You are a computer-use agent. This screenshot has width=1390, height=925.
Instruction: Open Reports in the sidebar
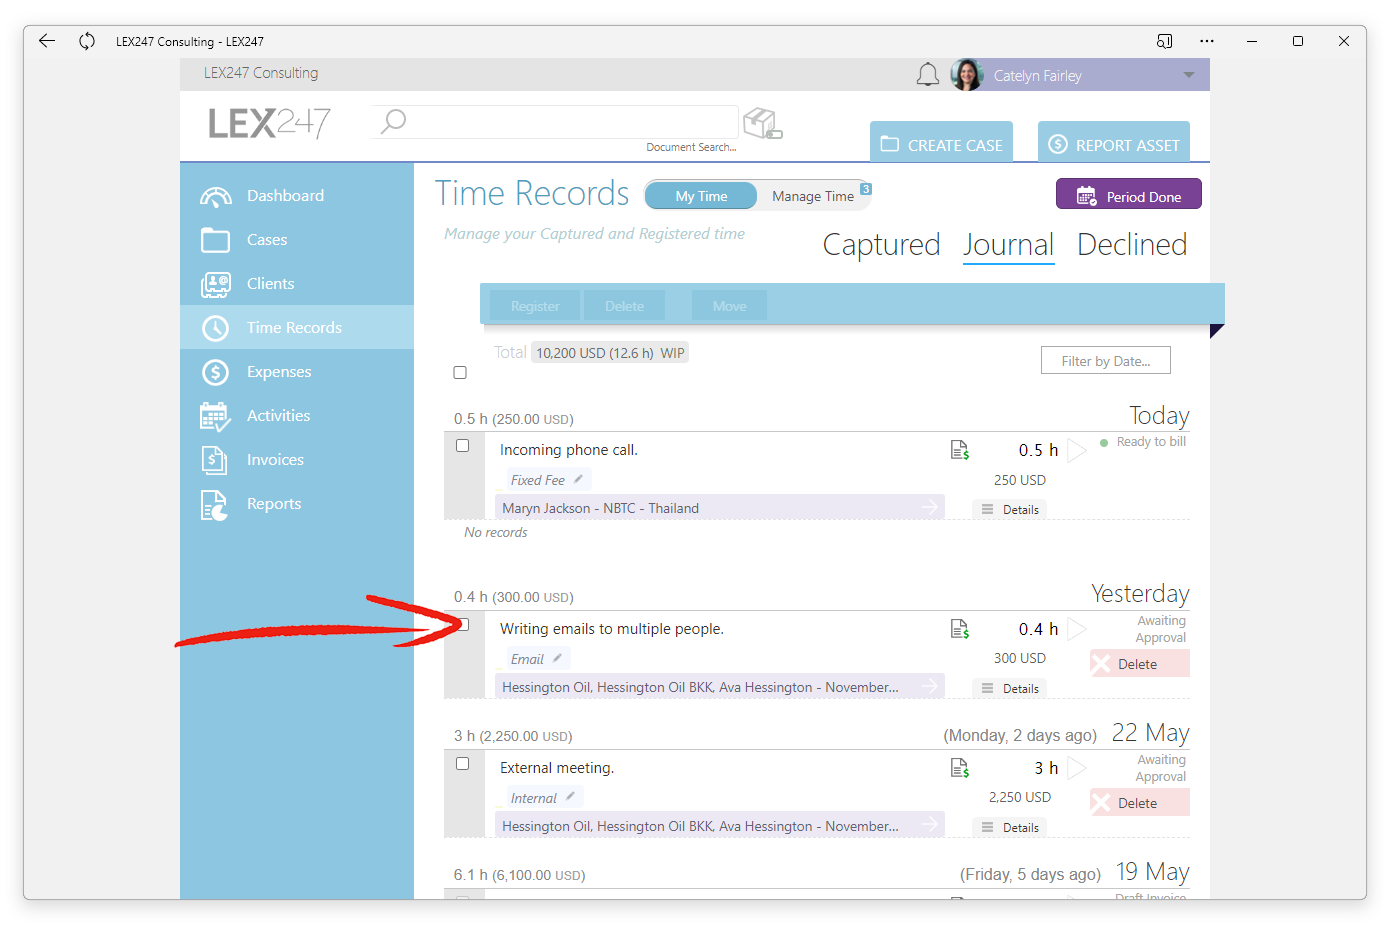click(x=274, y=504)
